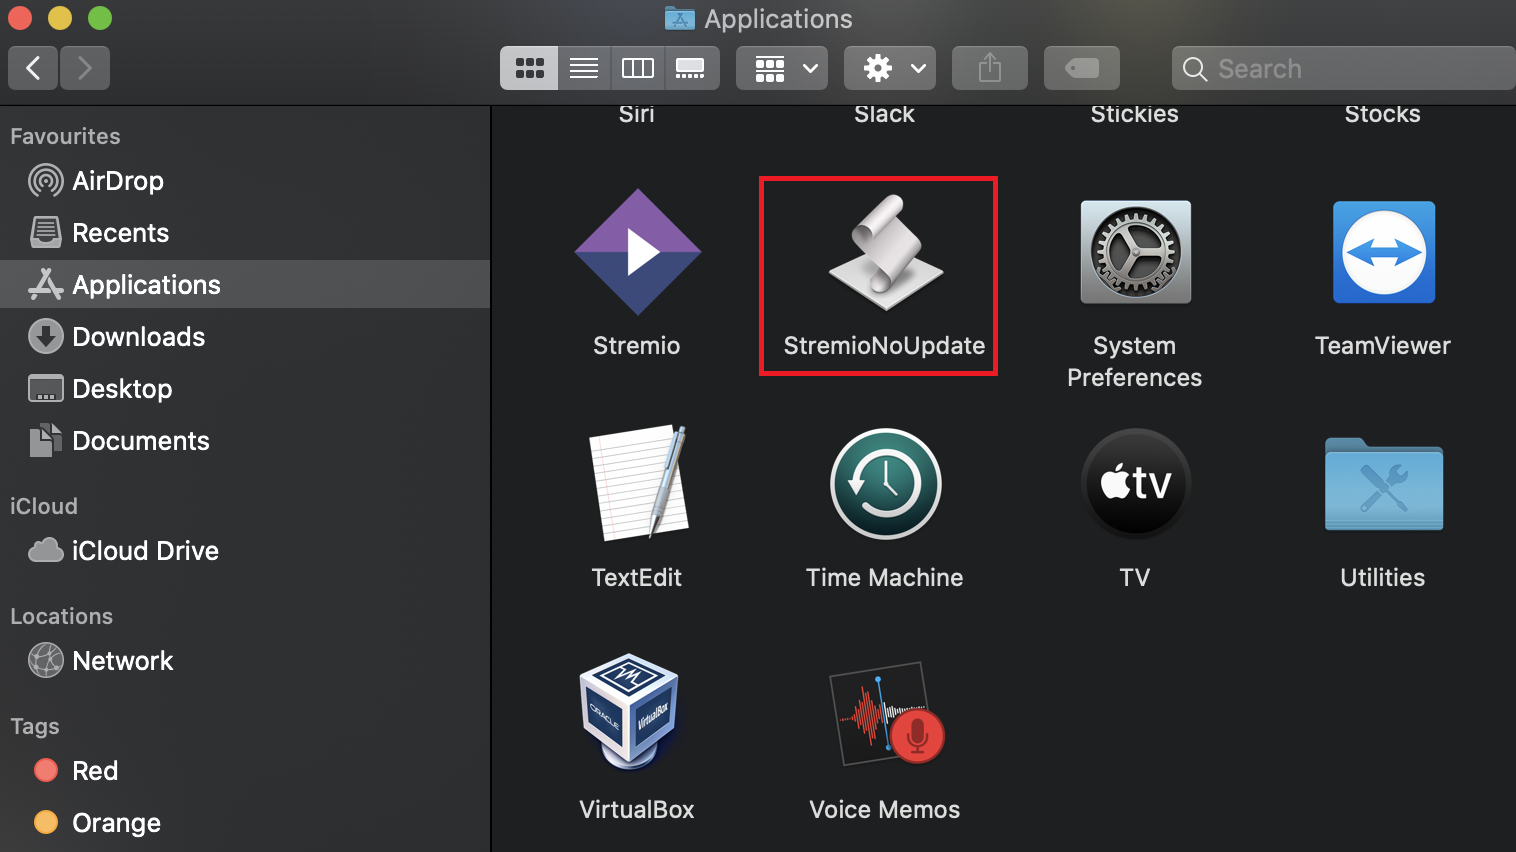The height and width of the screenshot is (852, 1516).
Task: Select the StremioNoUpdate script icon
Action: [x=885, y=252]
